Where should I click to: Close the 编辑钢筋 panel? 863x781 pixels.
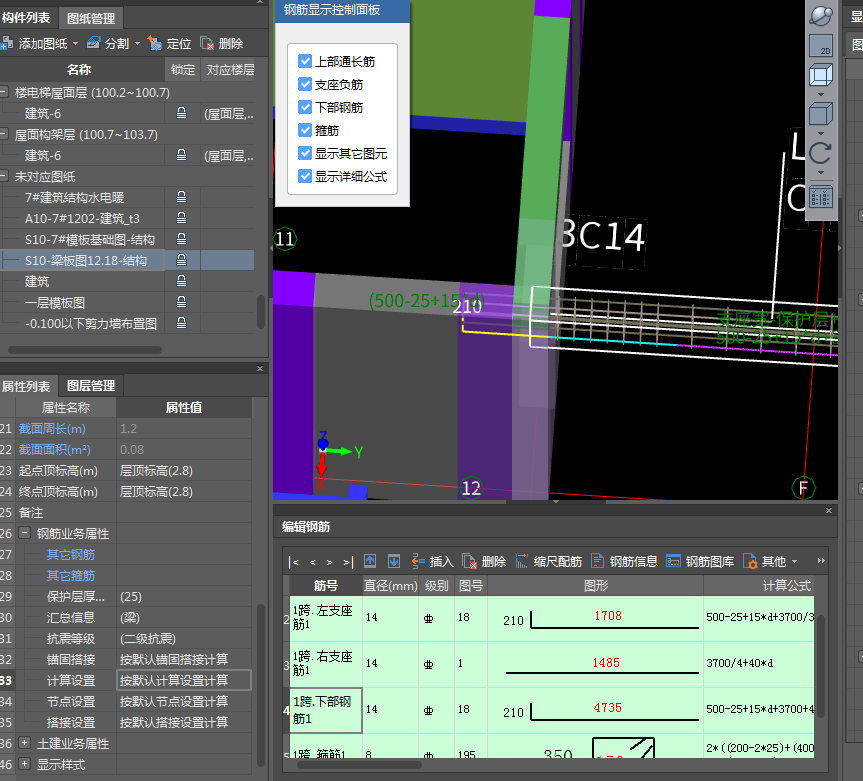point(829,510)
